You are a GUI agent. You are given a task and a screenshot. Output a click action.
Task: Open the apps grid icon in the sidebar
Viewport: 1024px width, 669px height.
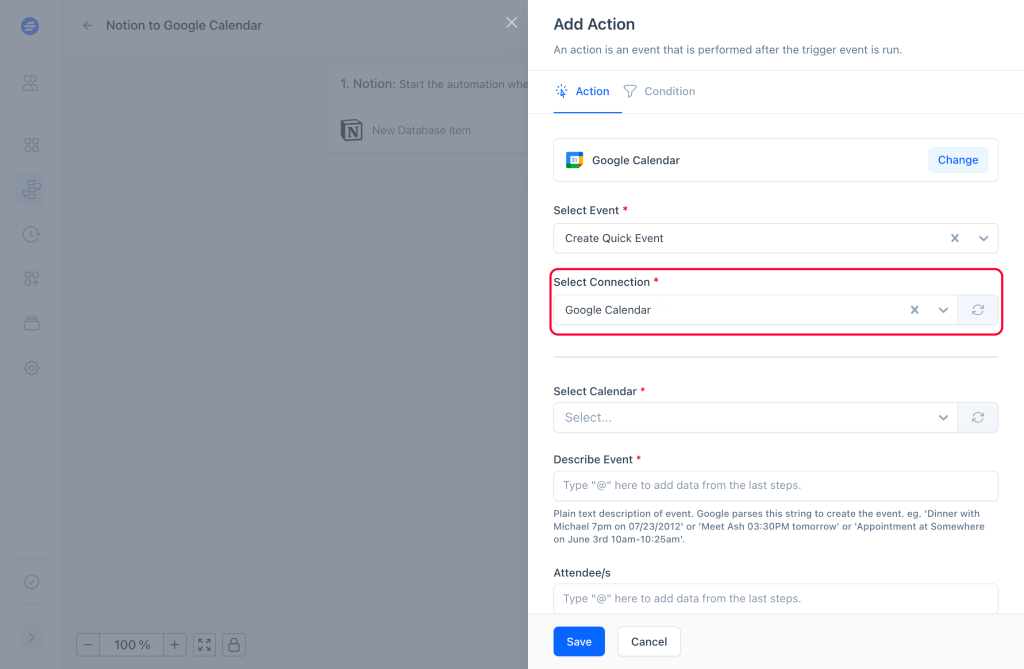point(31,144)
